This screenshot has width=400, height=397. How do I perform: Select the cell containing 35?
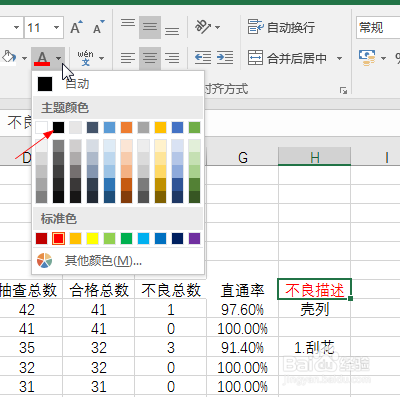(x=31, y=347)
